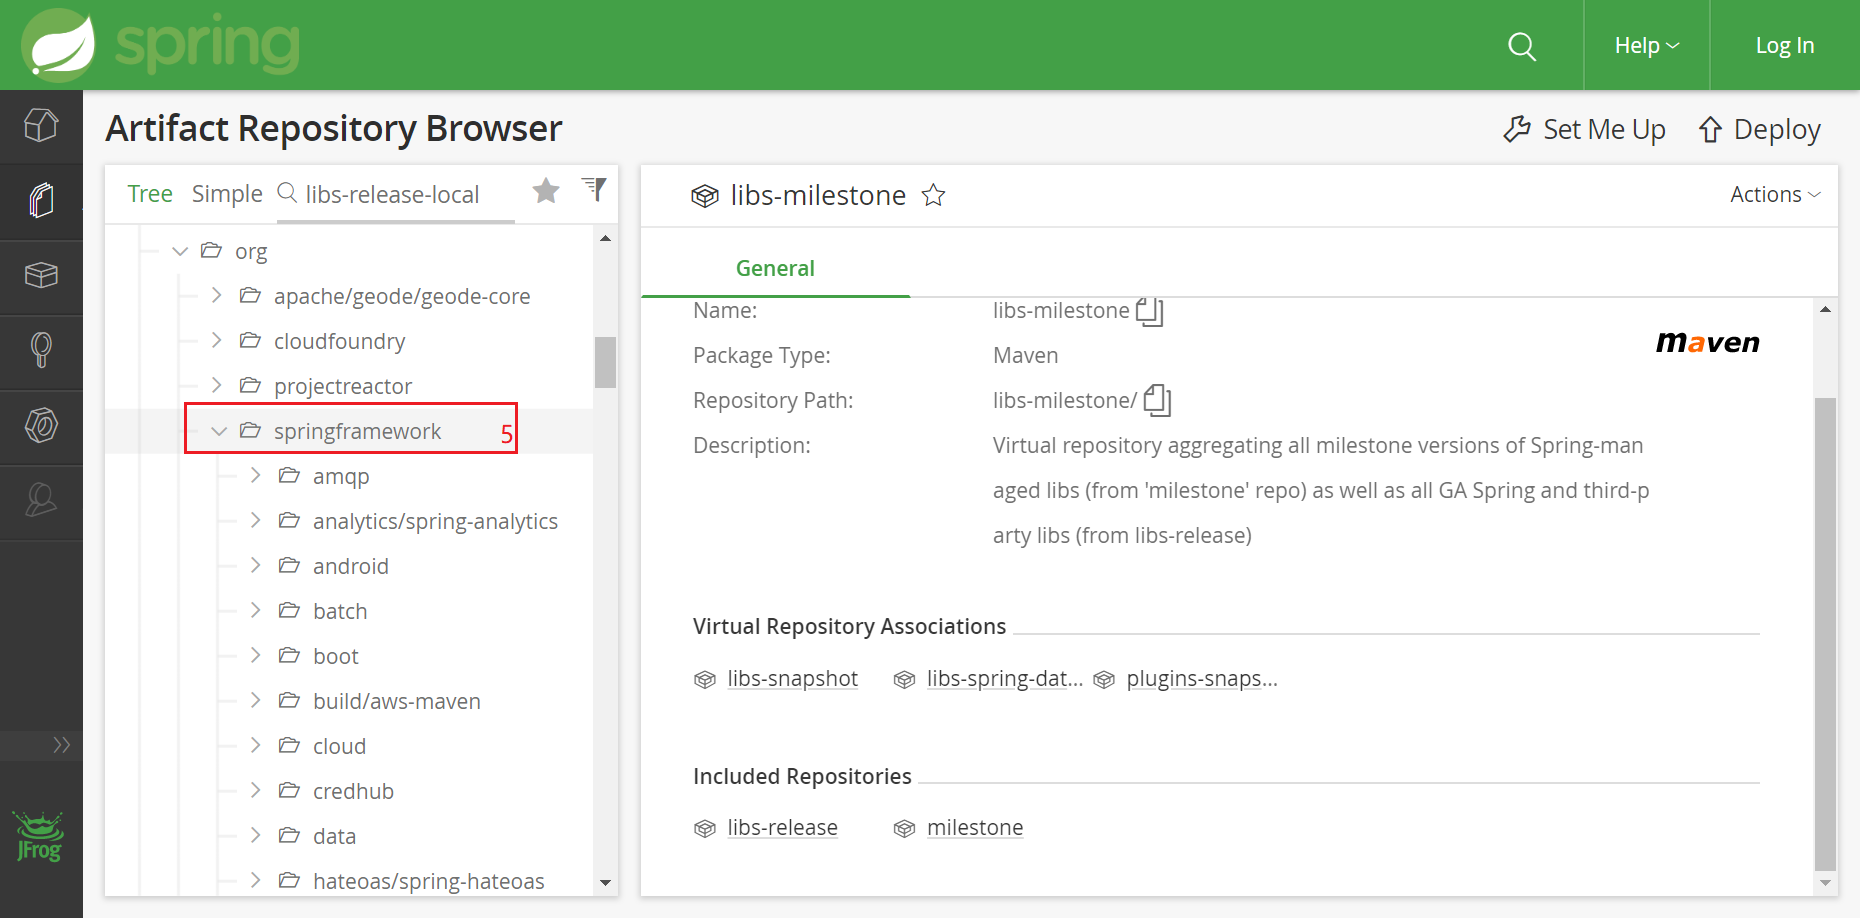The image size is (1860, 918).
Task: Expand the boot folder in the tree
Action: (x=255, y=655)
